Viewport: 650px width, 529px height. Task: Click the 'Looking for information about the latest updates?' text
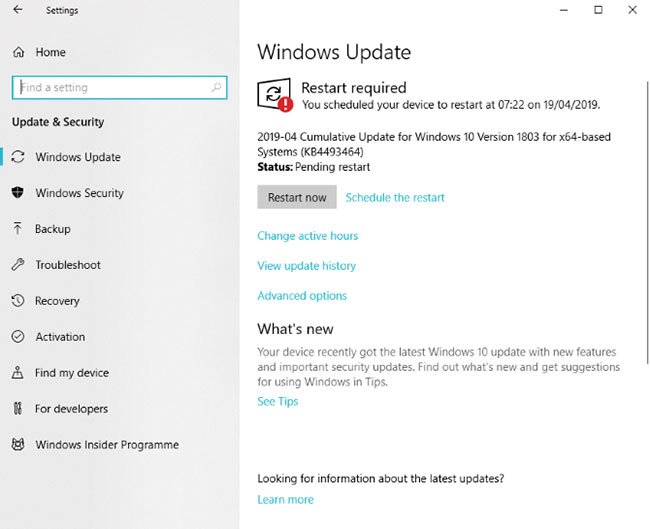(x=381, y=479)
